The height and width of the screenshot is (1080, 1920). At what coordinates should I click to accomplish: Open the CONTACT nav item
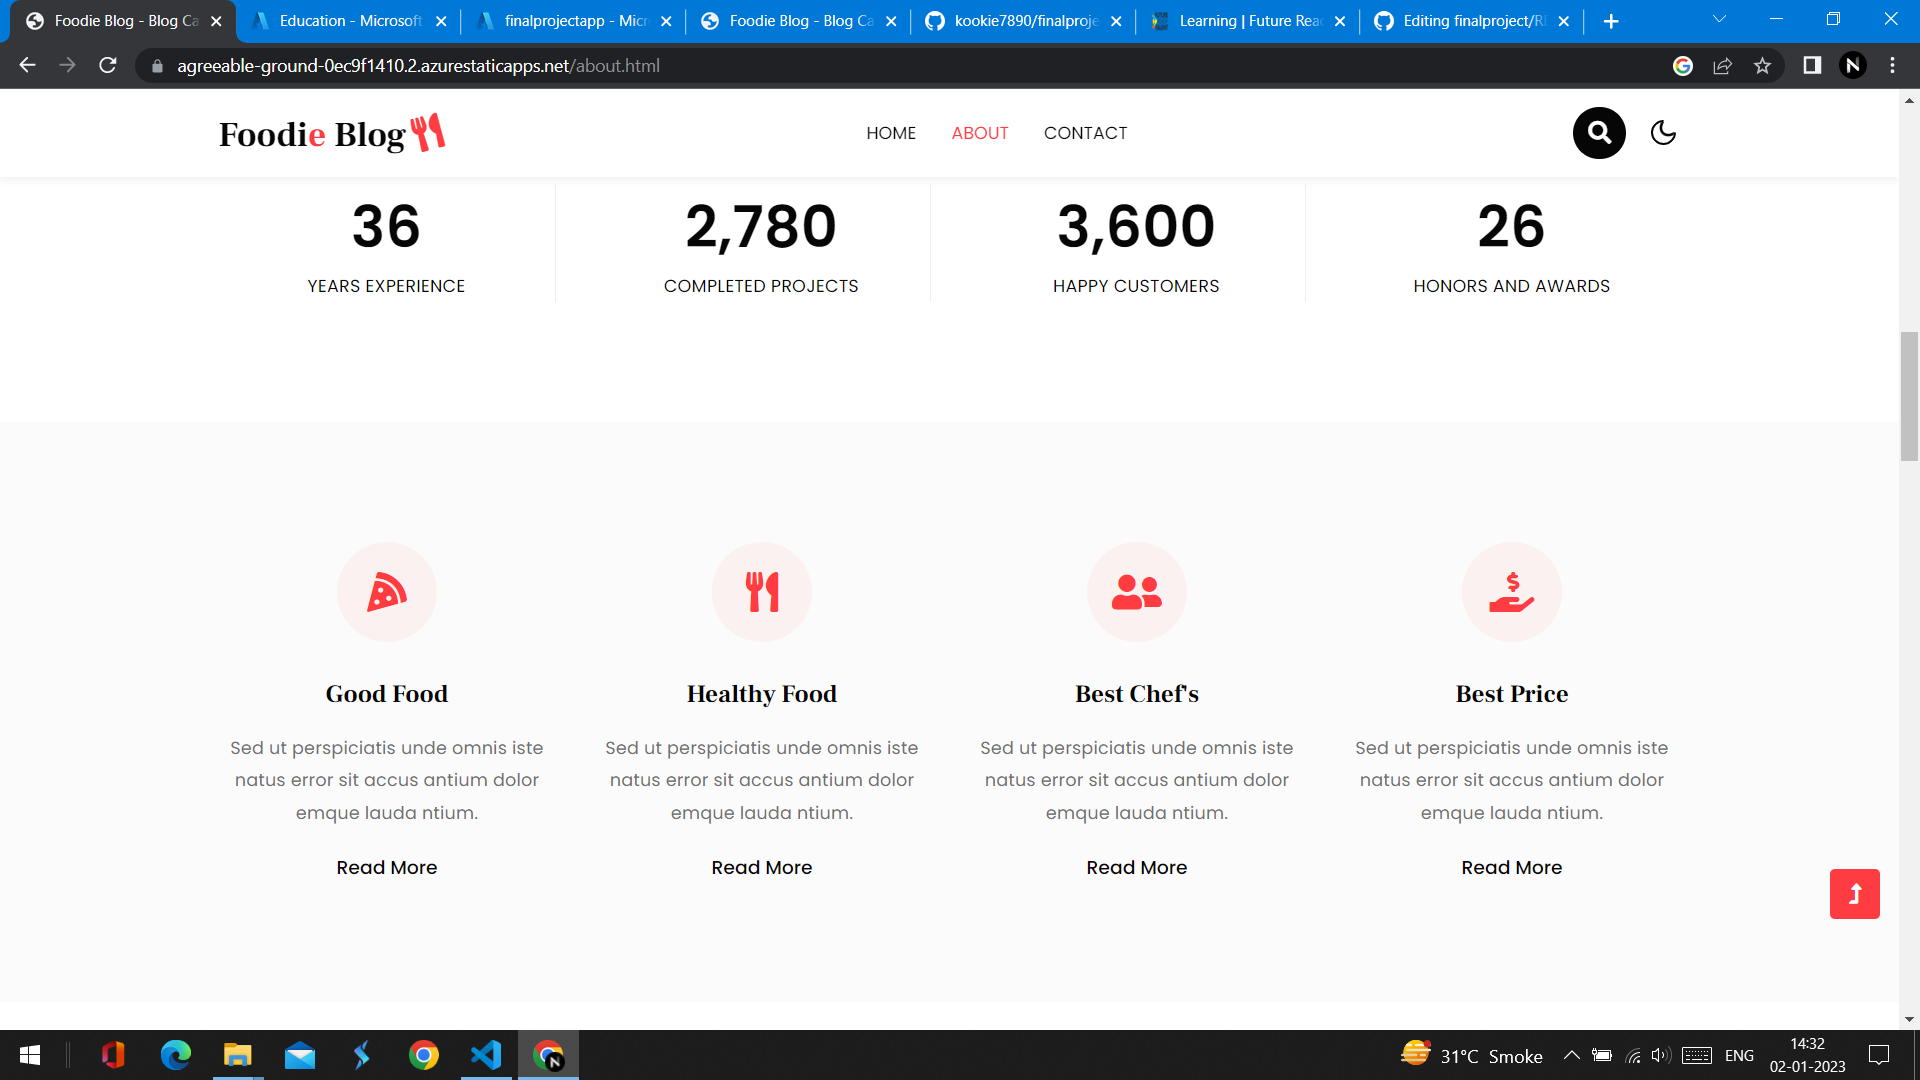1086,133
